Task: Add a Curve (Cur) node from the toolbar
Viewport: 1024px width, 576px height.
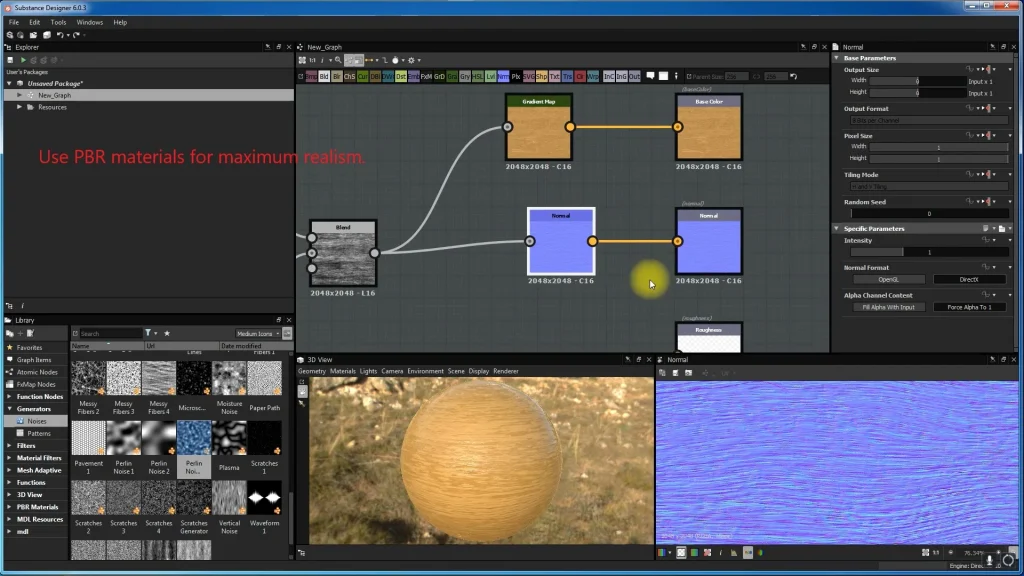Action: [x=362, y=76]
